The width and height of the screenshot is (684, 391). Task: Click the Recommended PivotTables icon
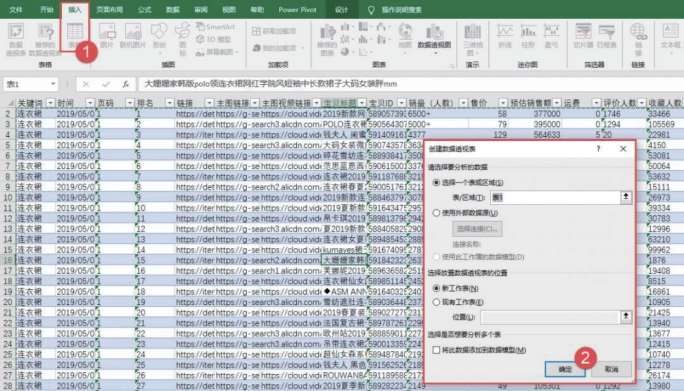[x=45, y=38]
